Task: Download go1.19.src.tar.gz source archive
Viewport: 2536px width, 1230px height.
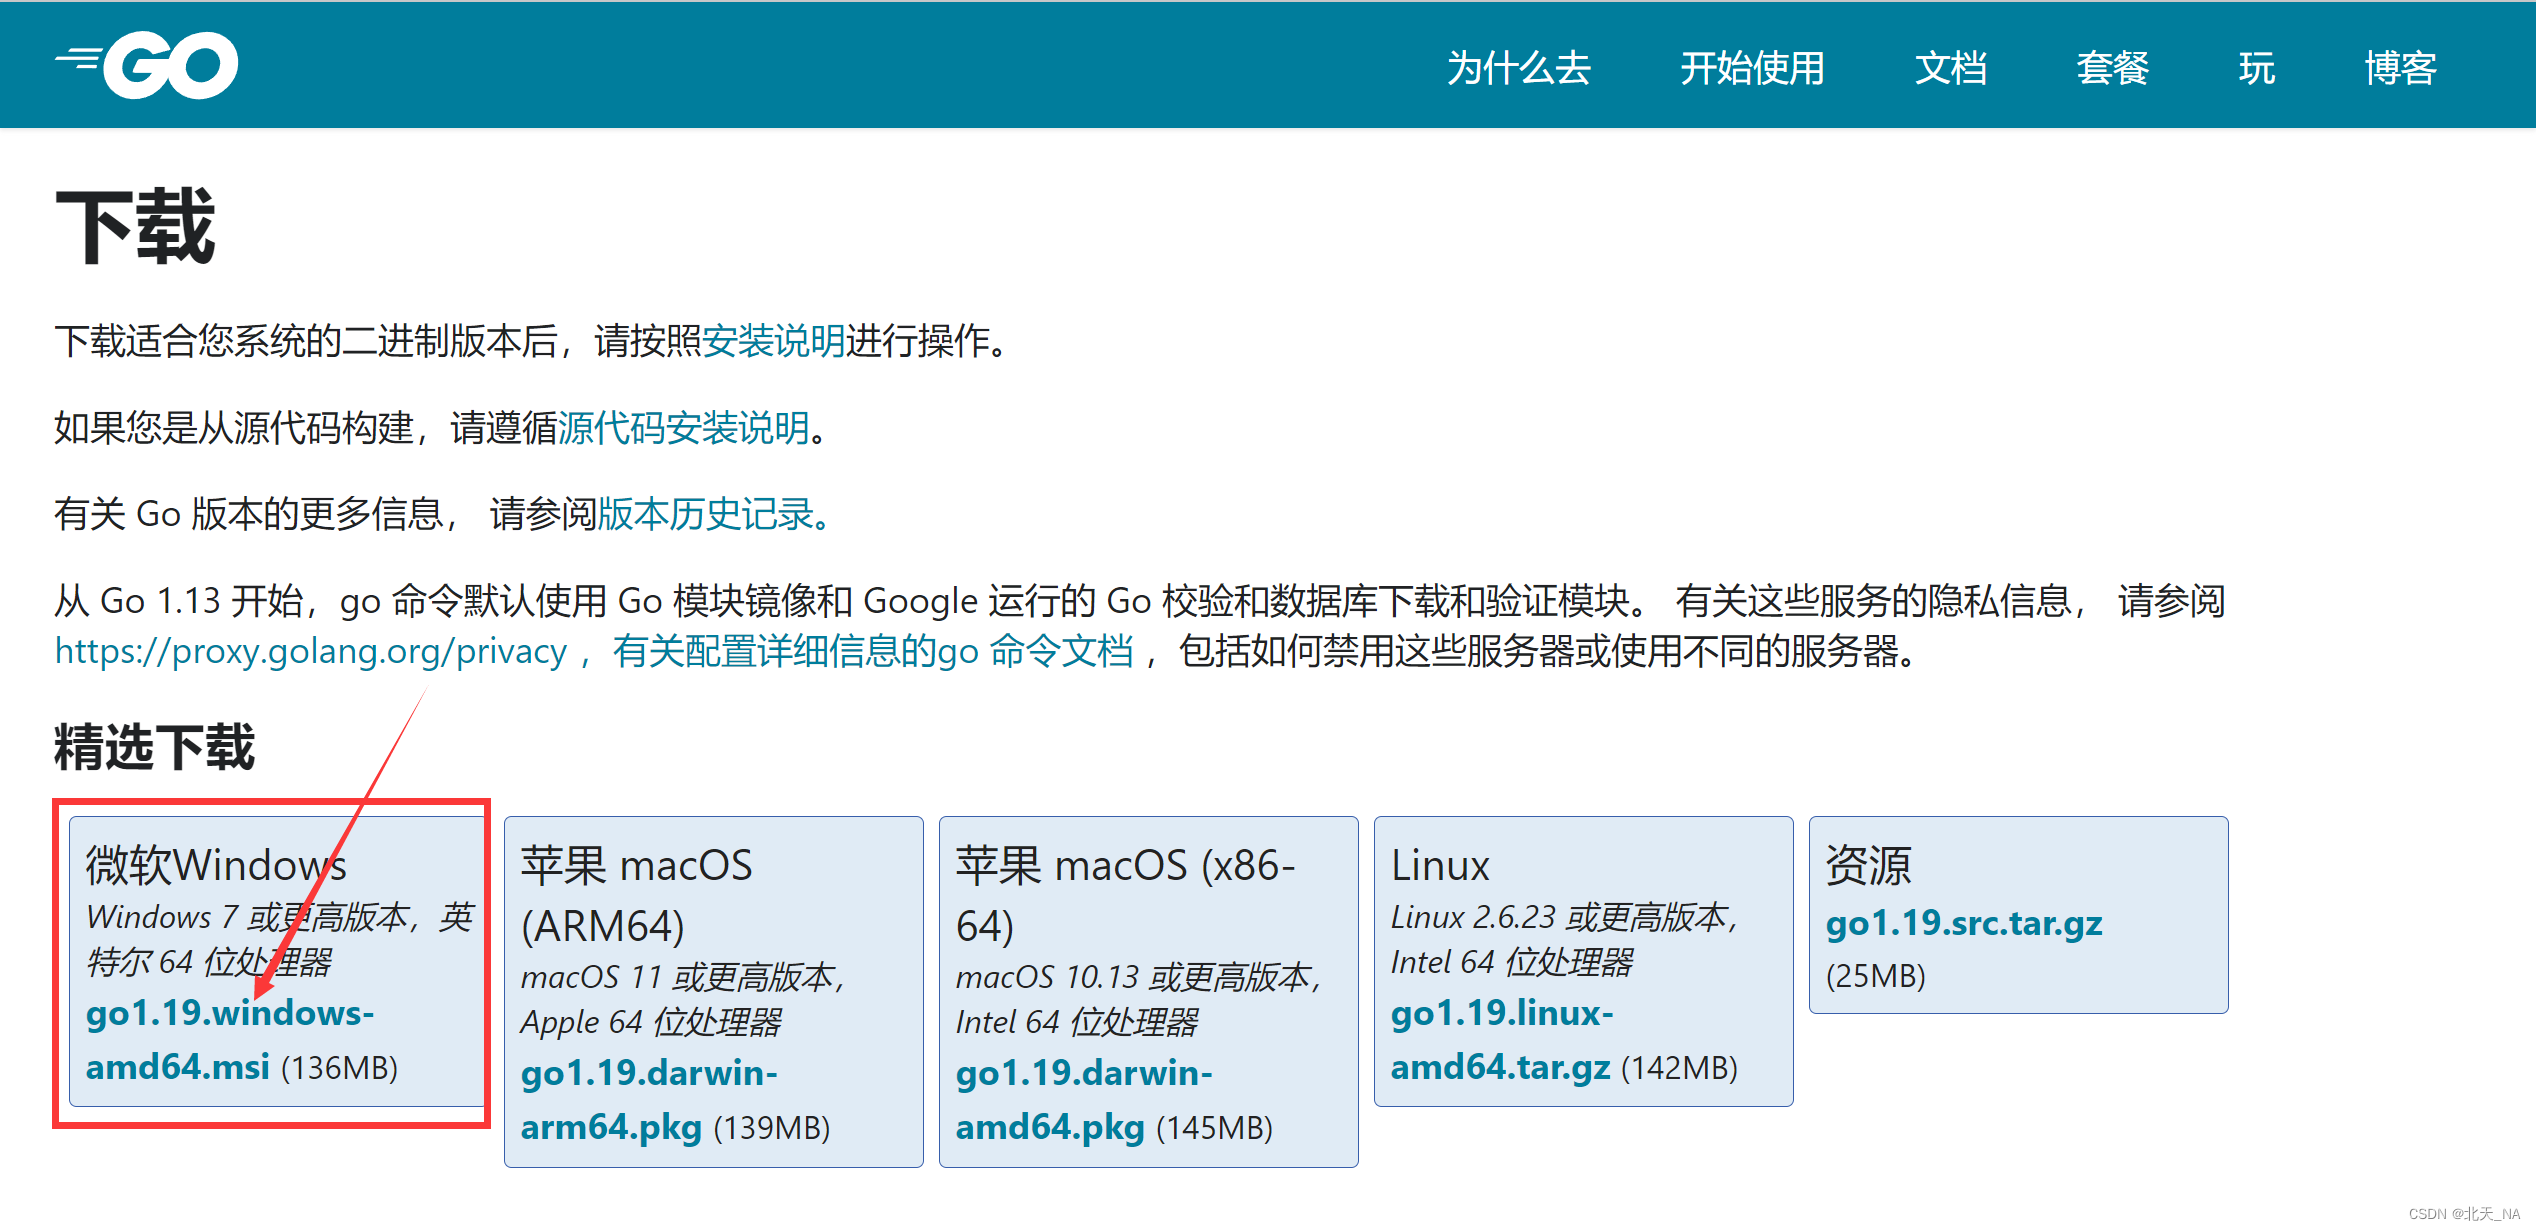Action: point(1964,923)
